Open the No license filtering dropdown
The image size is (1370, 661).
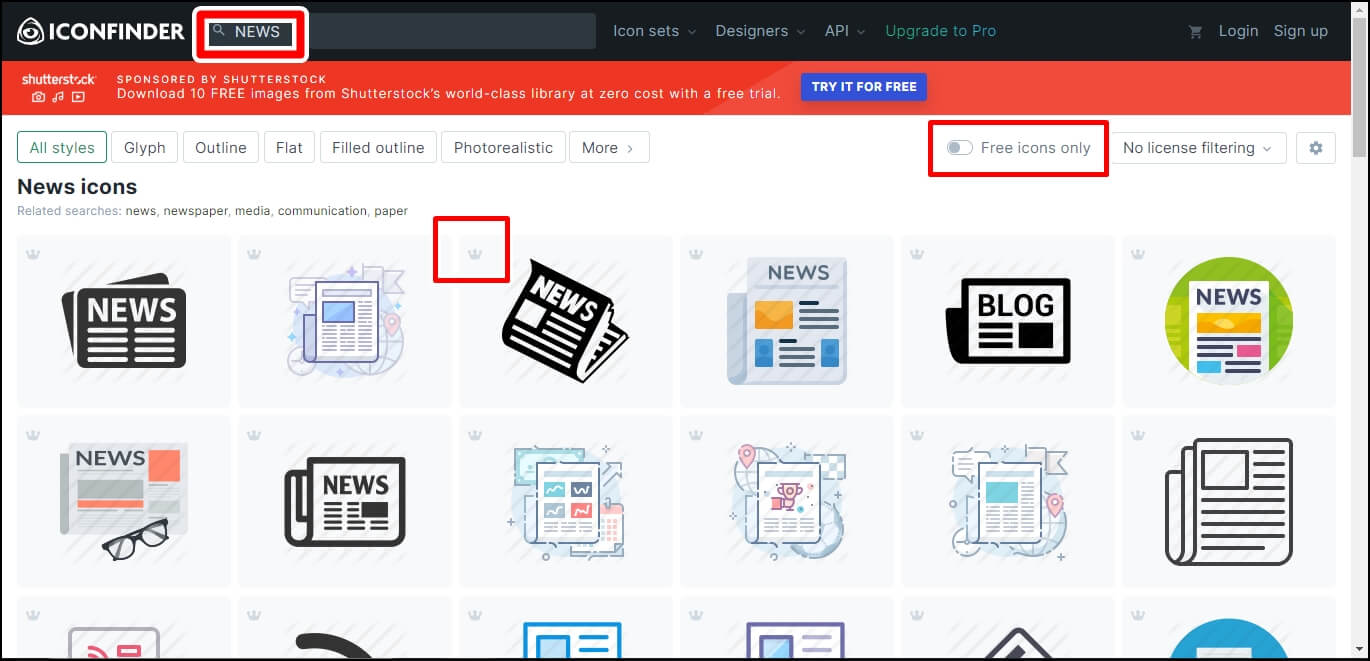1198,148
